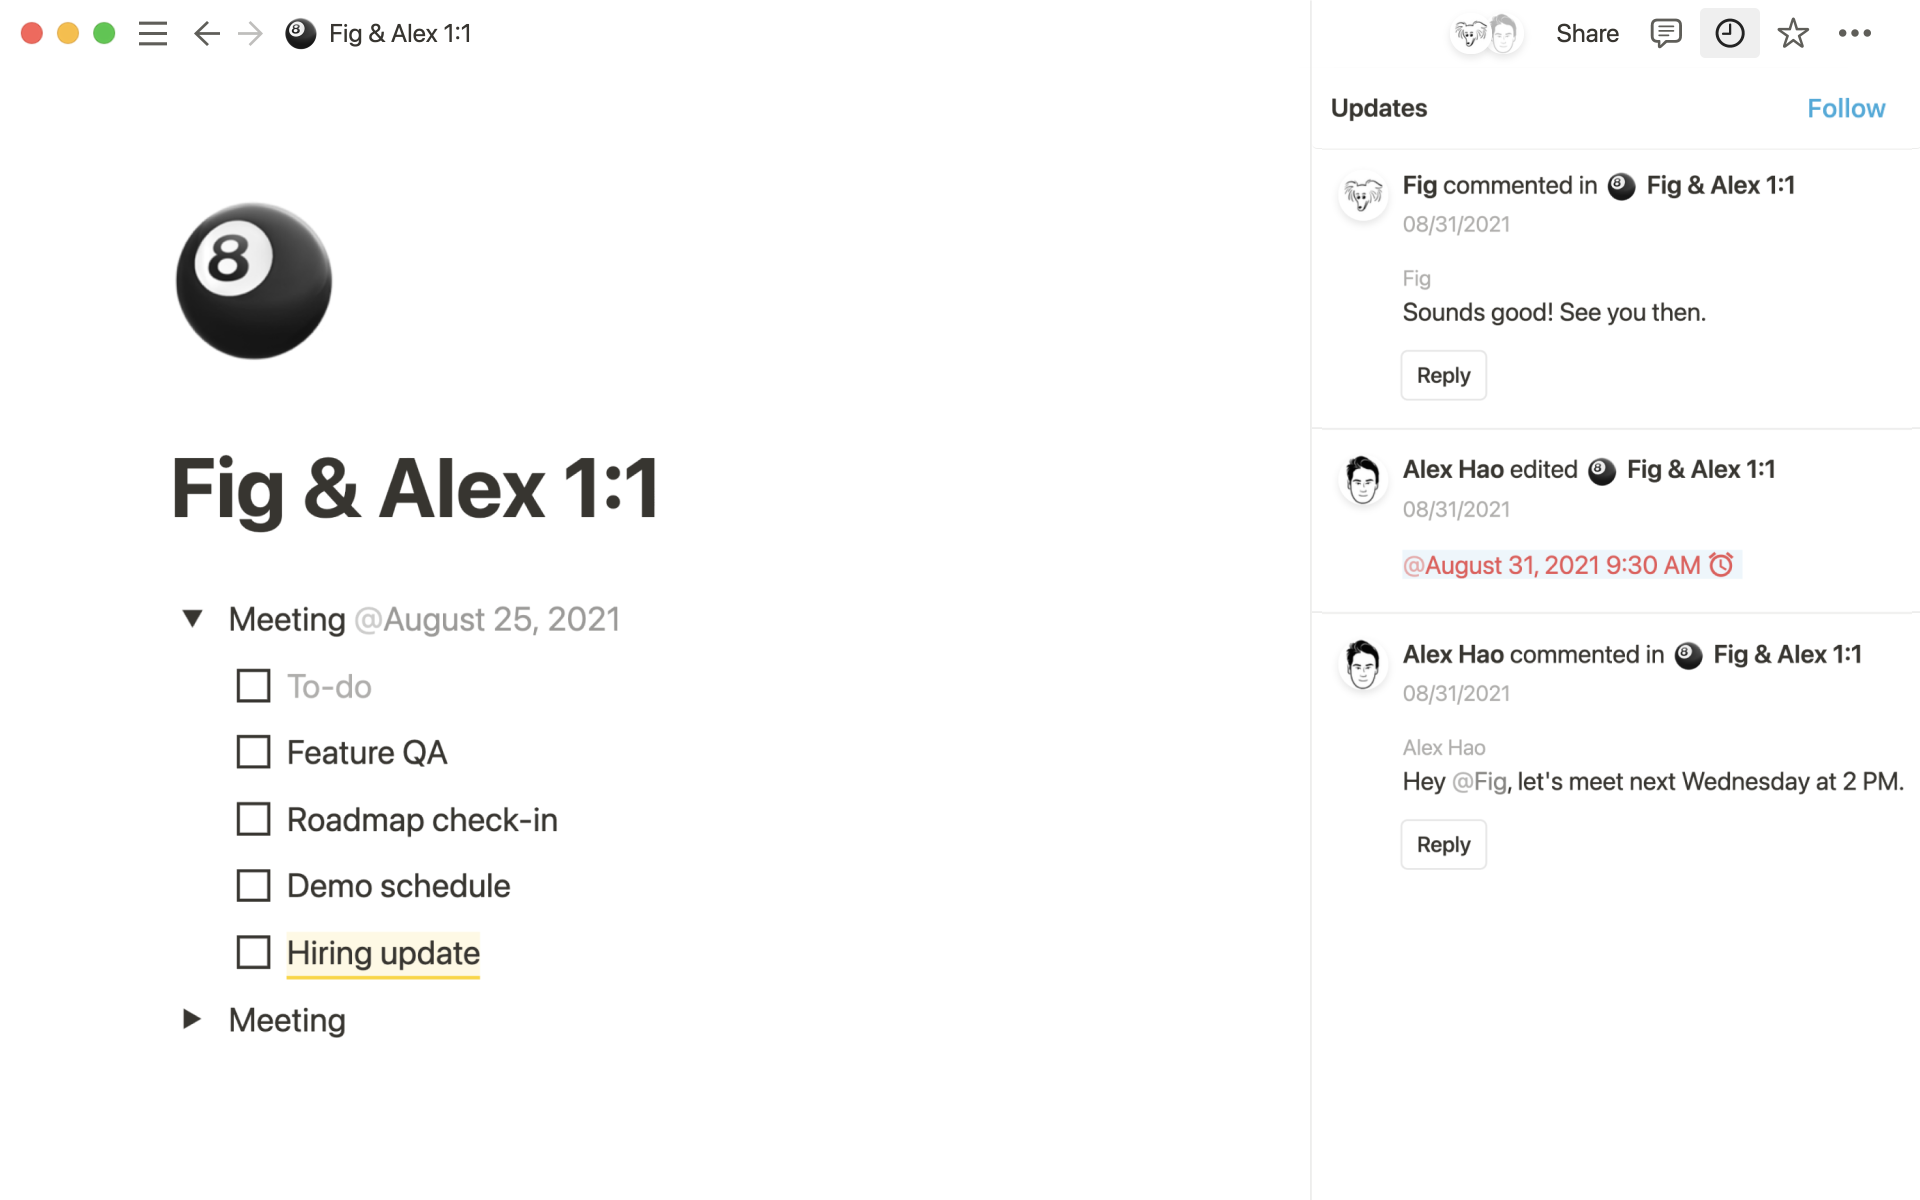Image resolution: width=1920 pixels, height=1200 pixels.
Task: Reply to Alex Hao's Wednesday meeting comment
Action: coord(1443,845)
